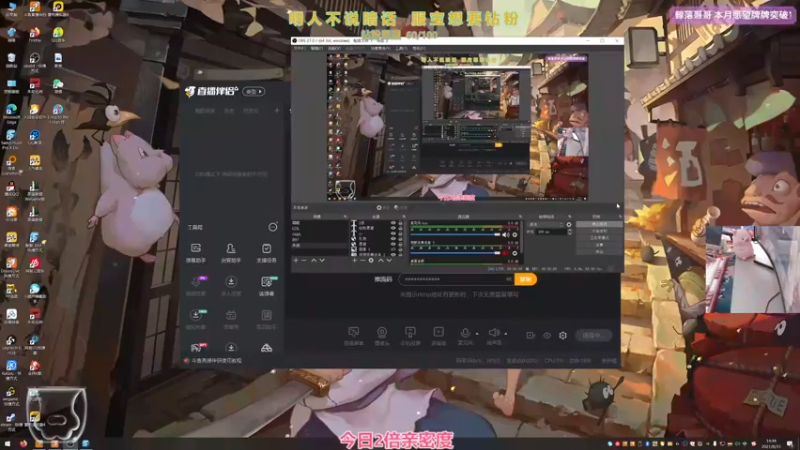Open the OBS 帮助 menu
This screenshot has width=800, height=450.
(419, 48)
